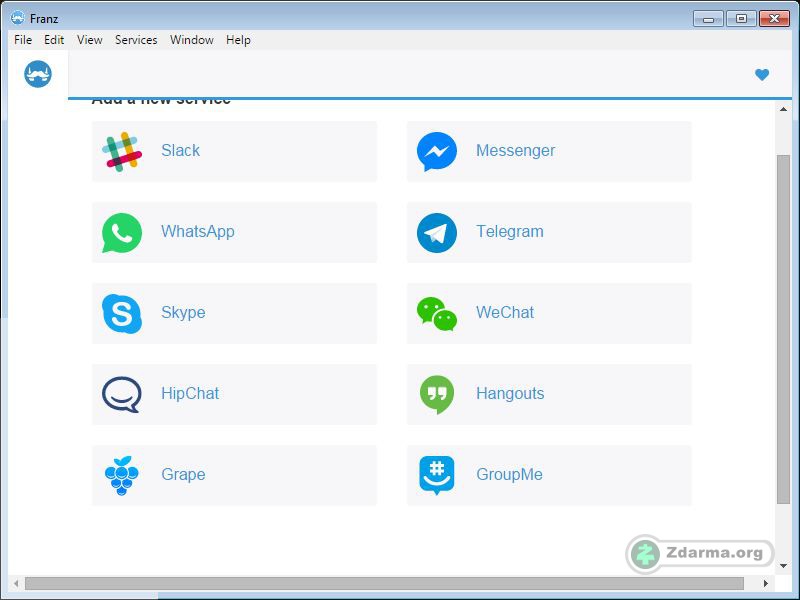
Task: Click the vertical scrollbar up arrow
Action: (783, 109)
